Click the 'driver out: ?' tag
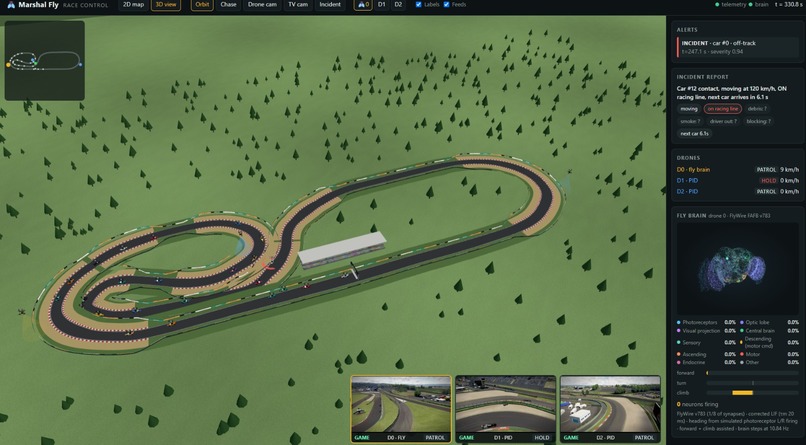 723,121
